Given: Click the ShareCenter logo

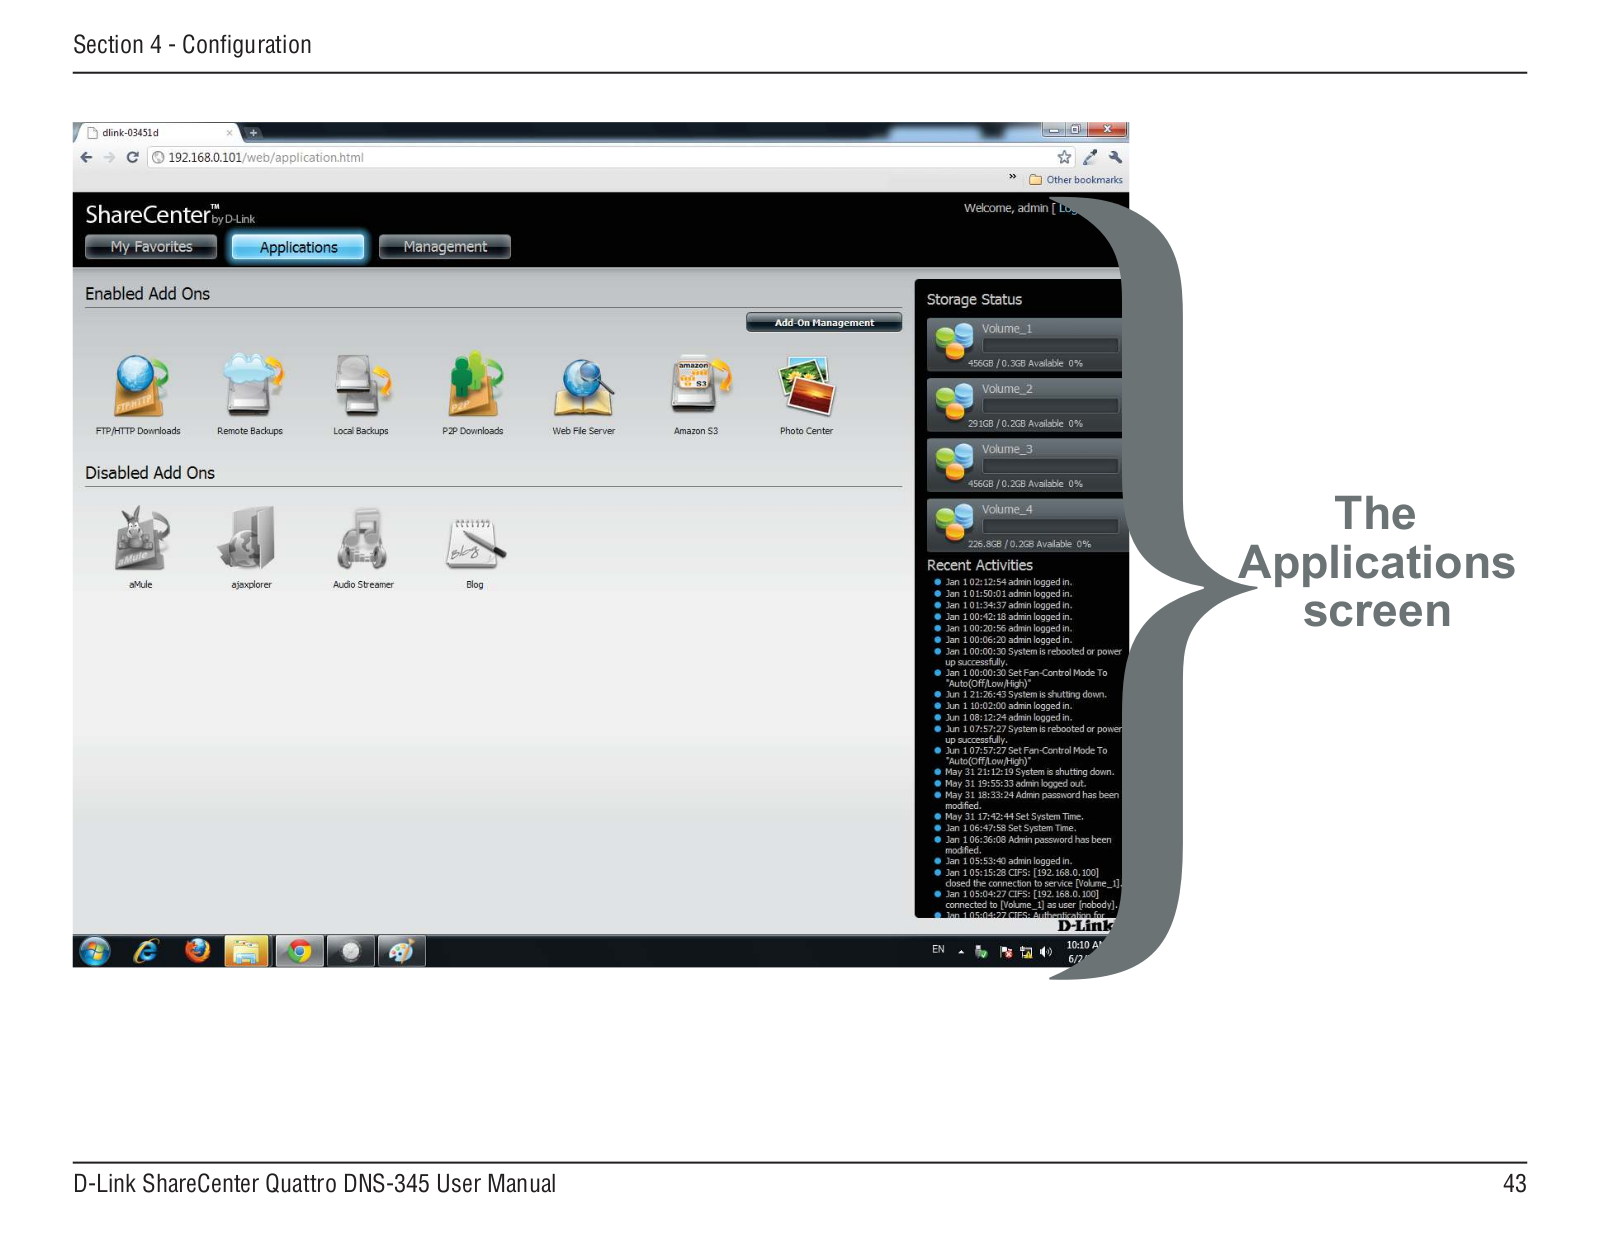Looking at the screenshot, I should [169, 215].
